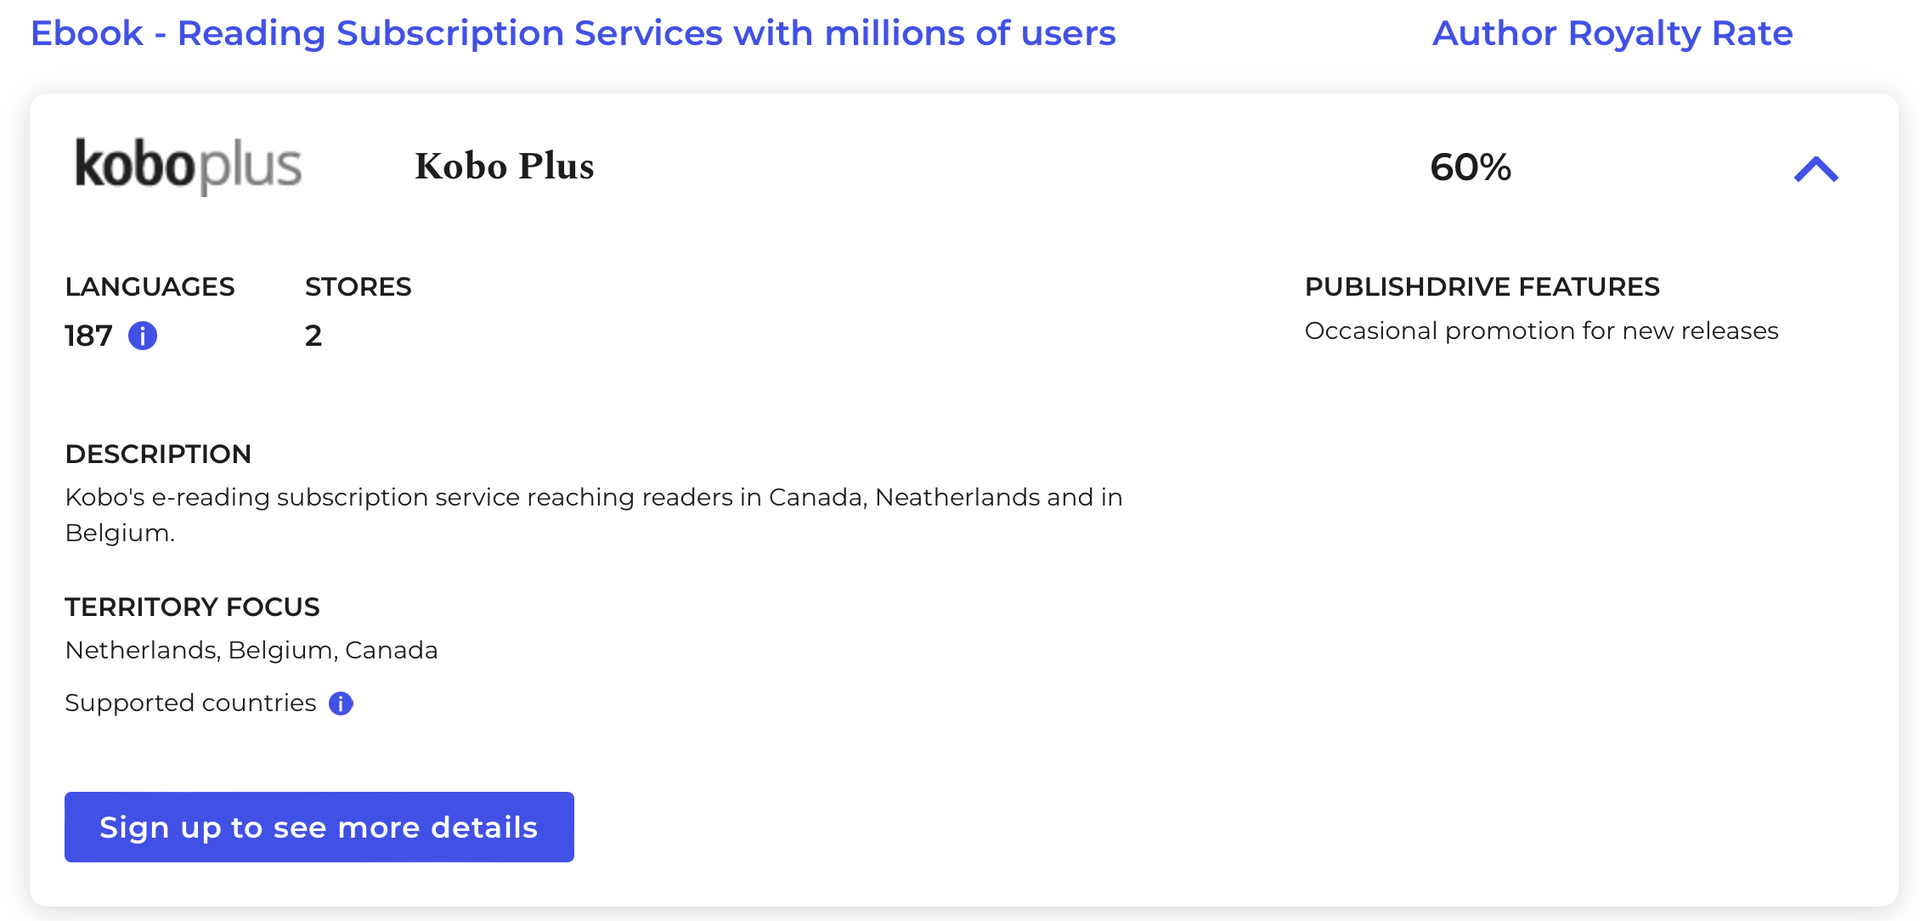
Task: Click the Sign up to see more details button
Action: pos(319,827)
